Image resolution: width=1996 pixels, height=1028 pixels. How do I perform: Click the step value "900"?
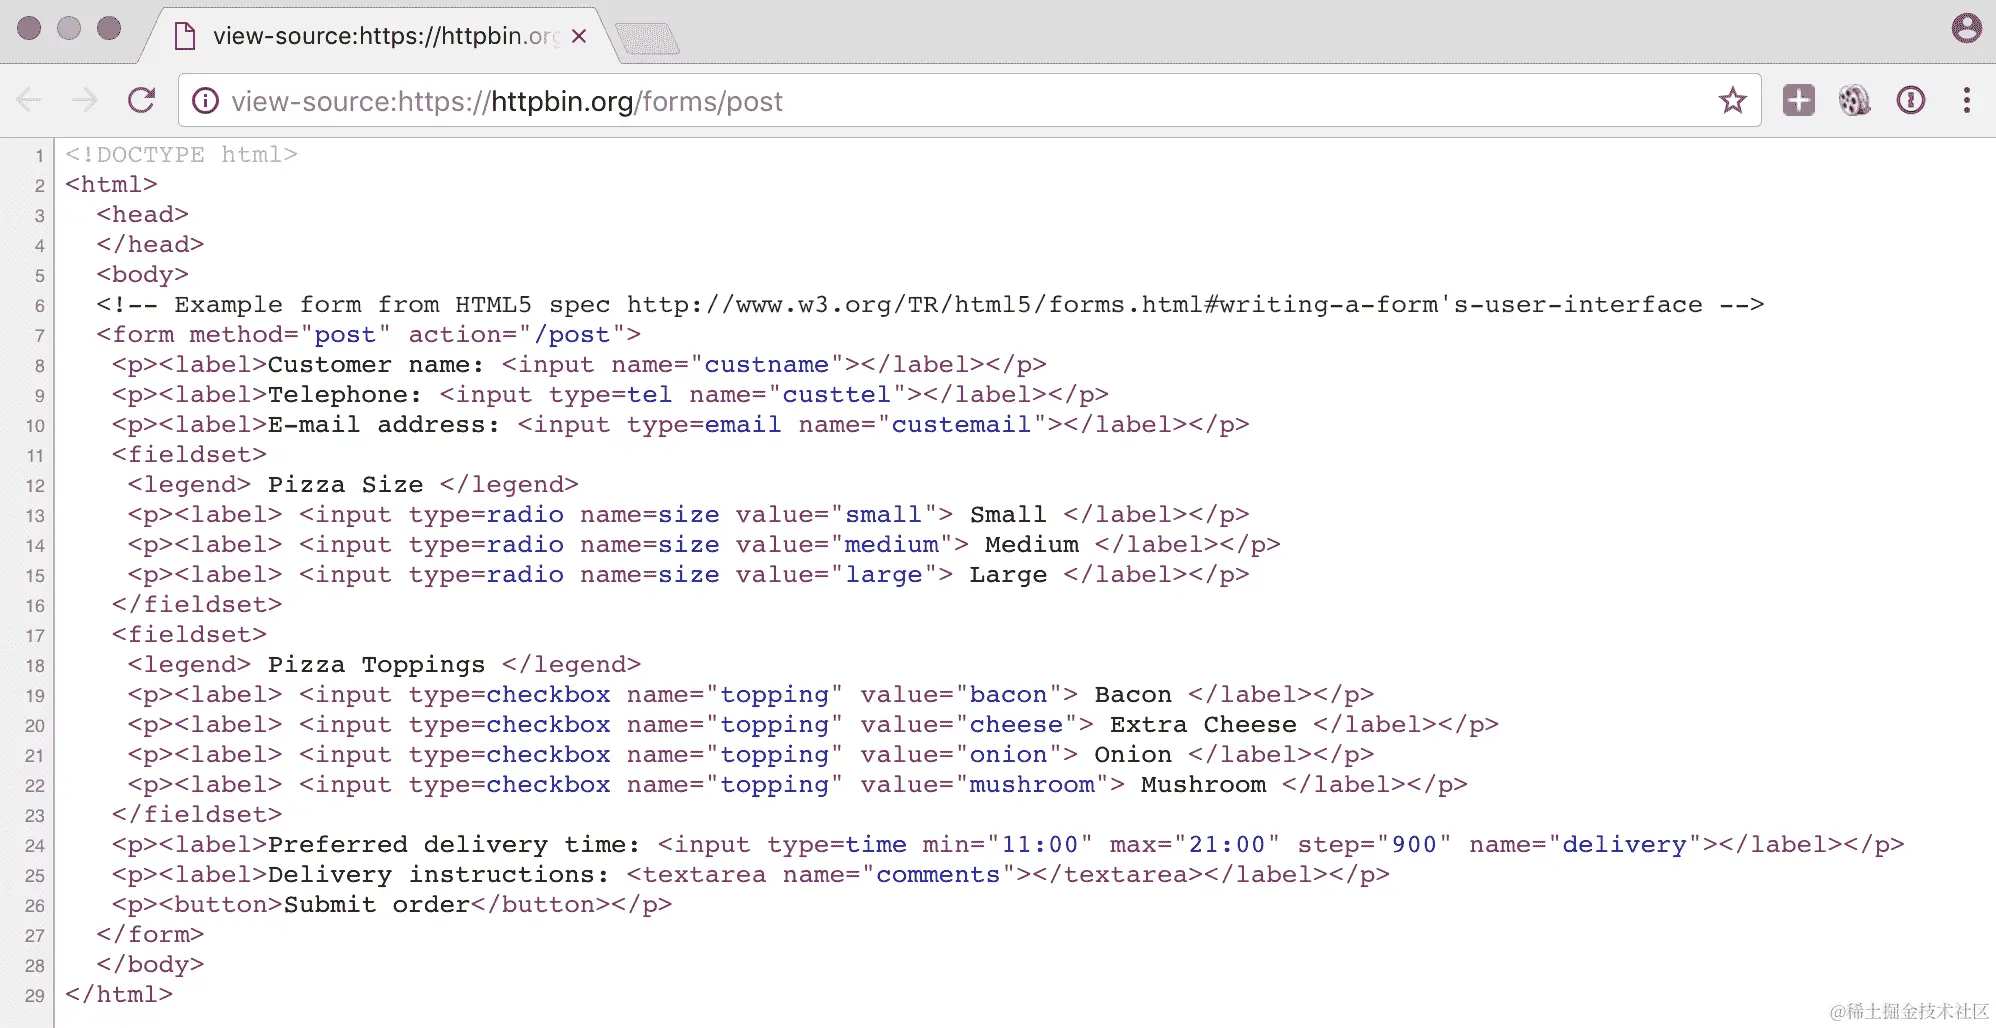(x=1414, y=845)
